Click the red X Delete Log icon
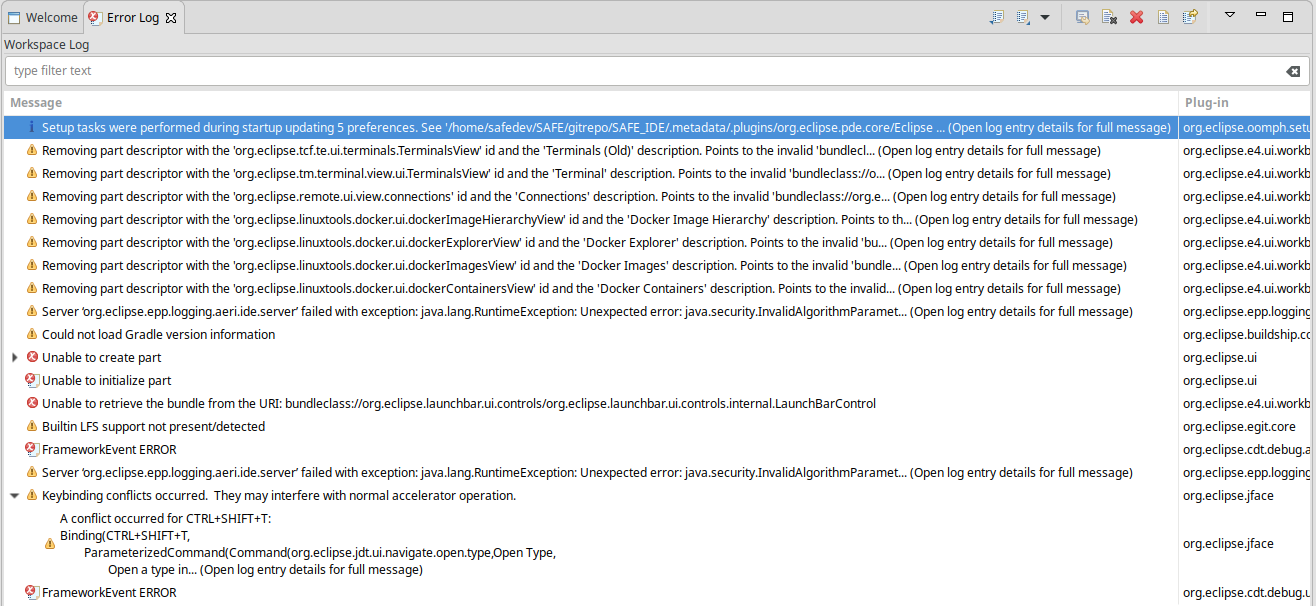 click(1136, 17)
